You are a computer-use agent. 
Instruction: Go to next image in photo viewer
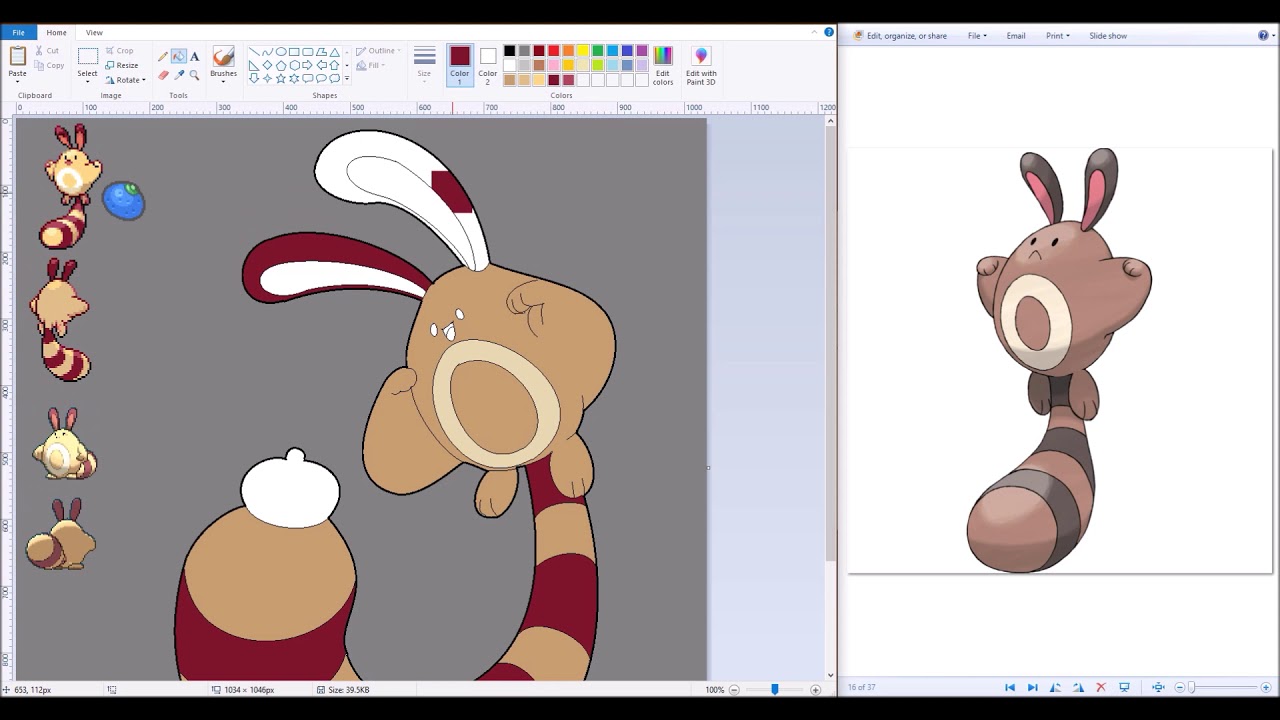pos(1032,687)
